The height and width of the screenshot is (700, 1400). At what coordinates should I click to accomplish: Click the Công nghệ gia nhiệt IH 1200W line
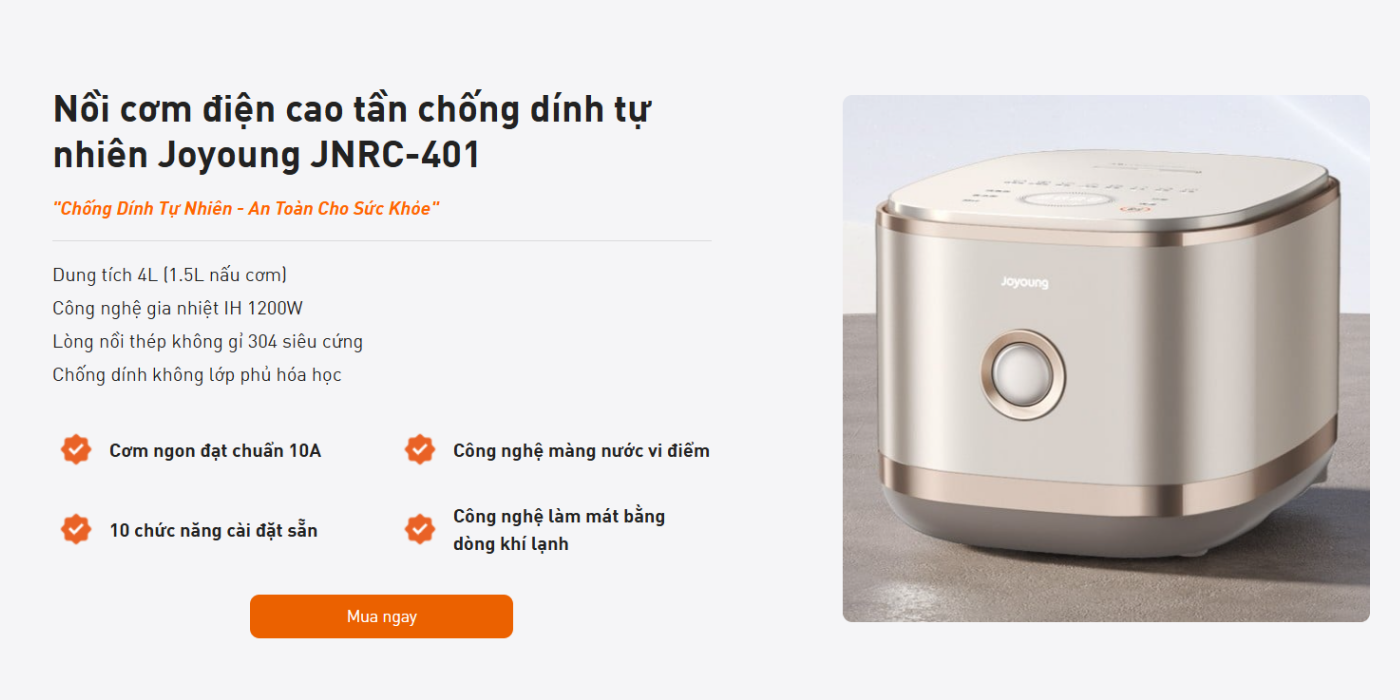click(x=178, y=308)
